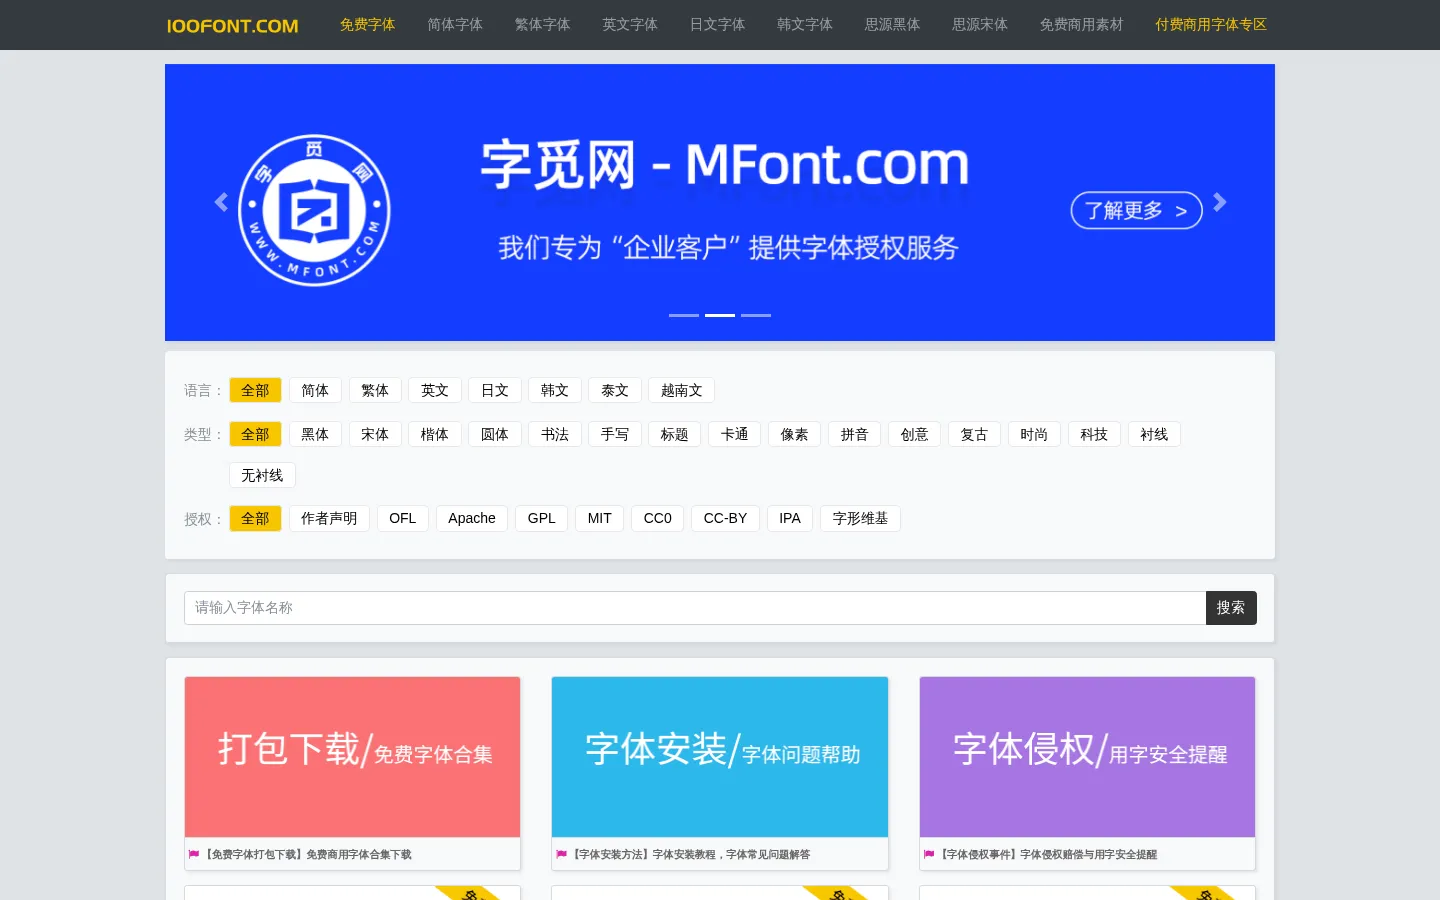
Task: Open 英文字体 nav menu item
Action: tap(630, 25)
